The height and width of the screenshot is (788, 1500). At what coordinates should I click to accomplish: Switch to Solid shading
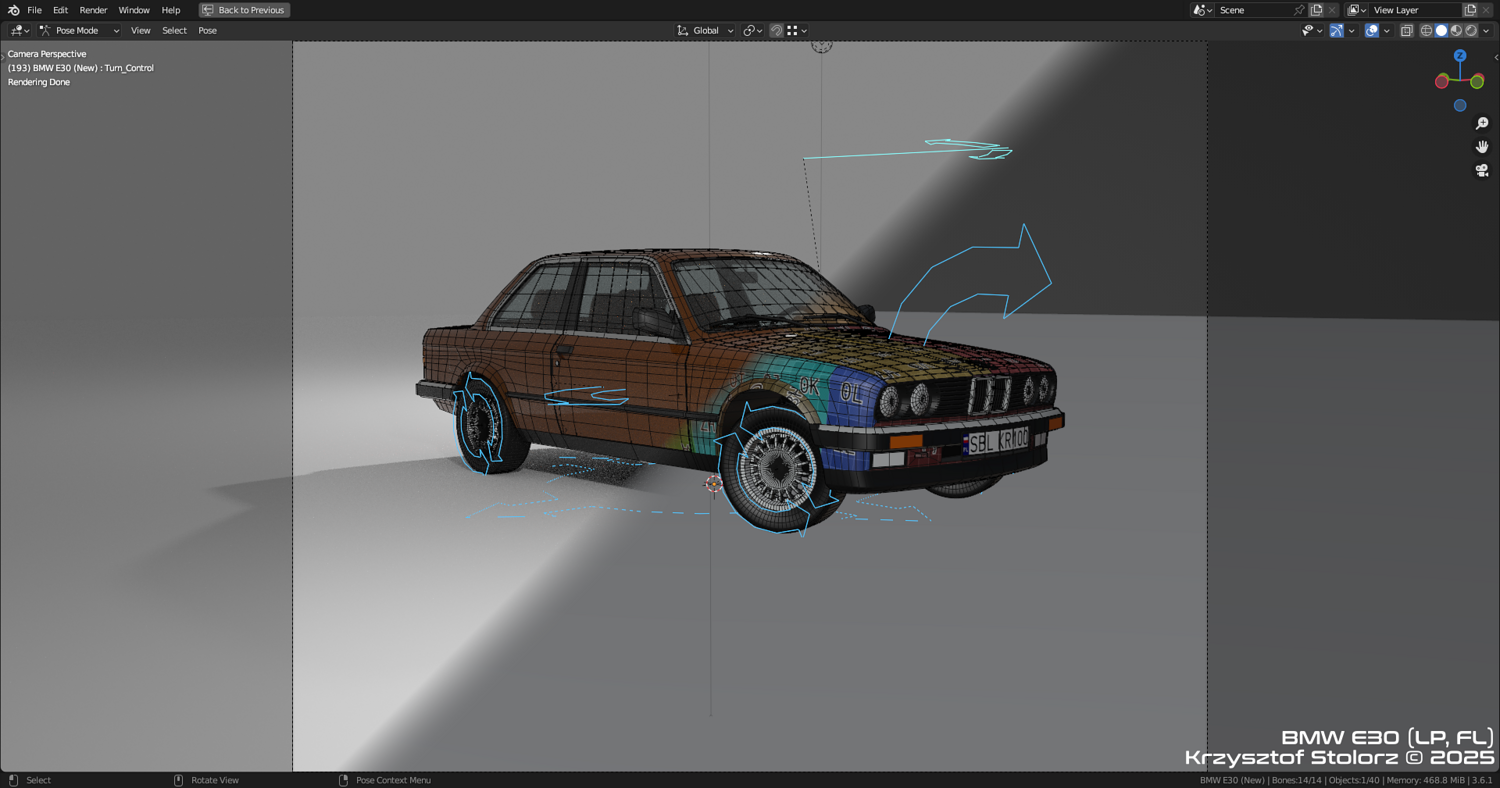[1441, 31]
